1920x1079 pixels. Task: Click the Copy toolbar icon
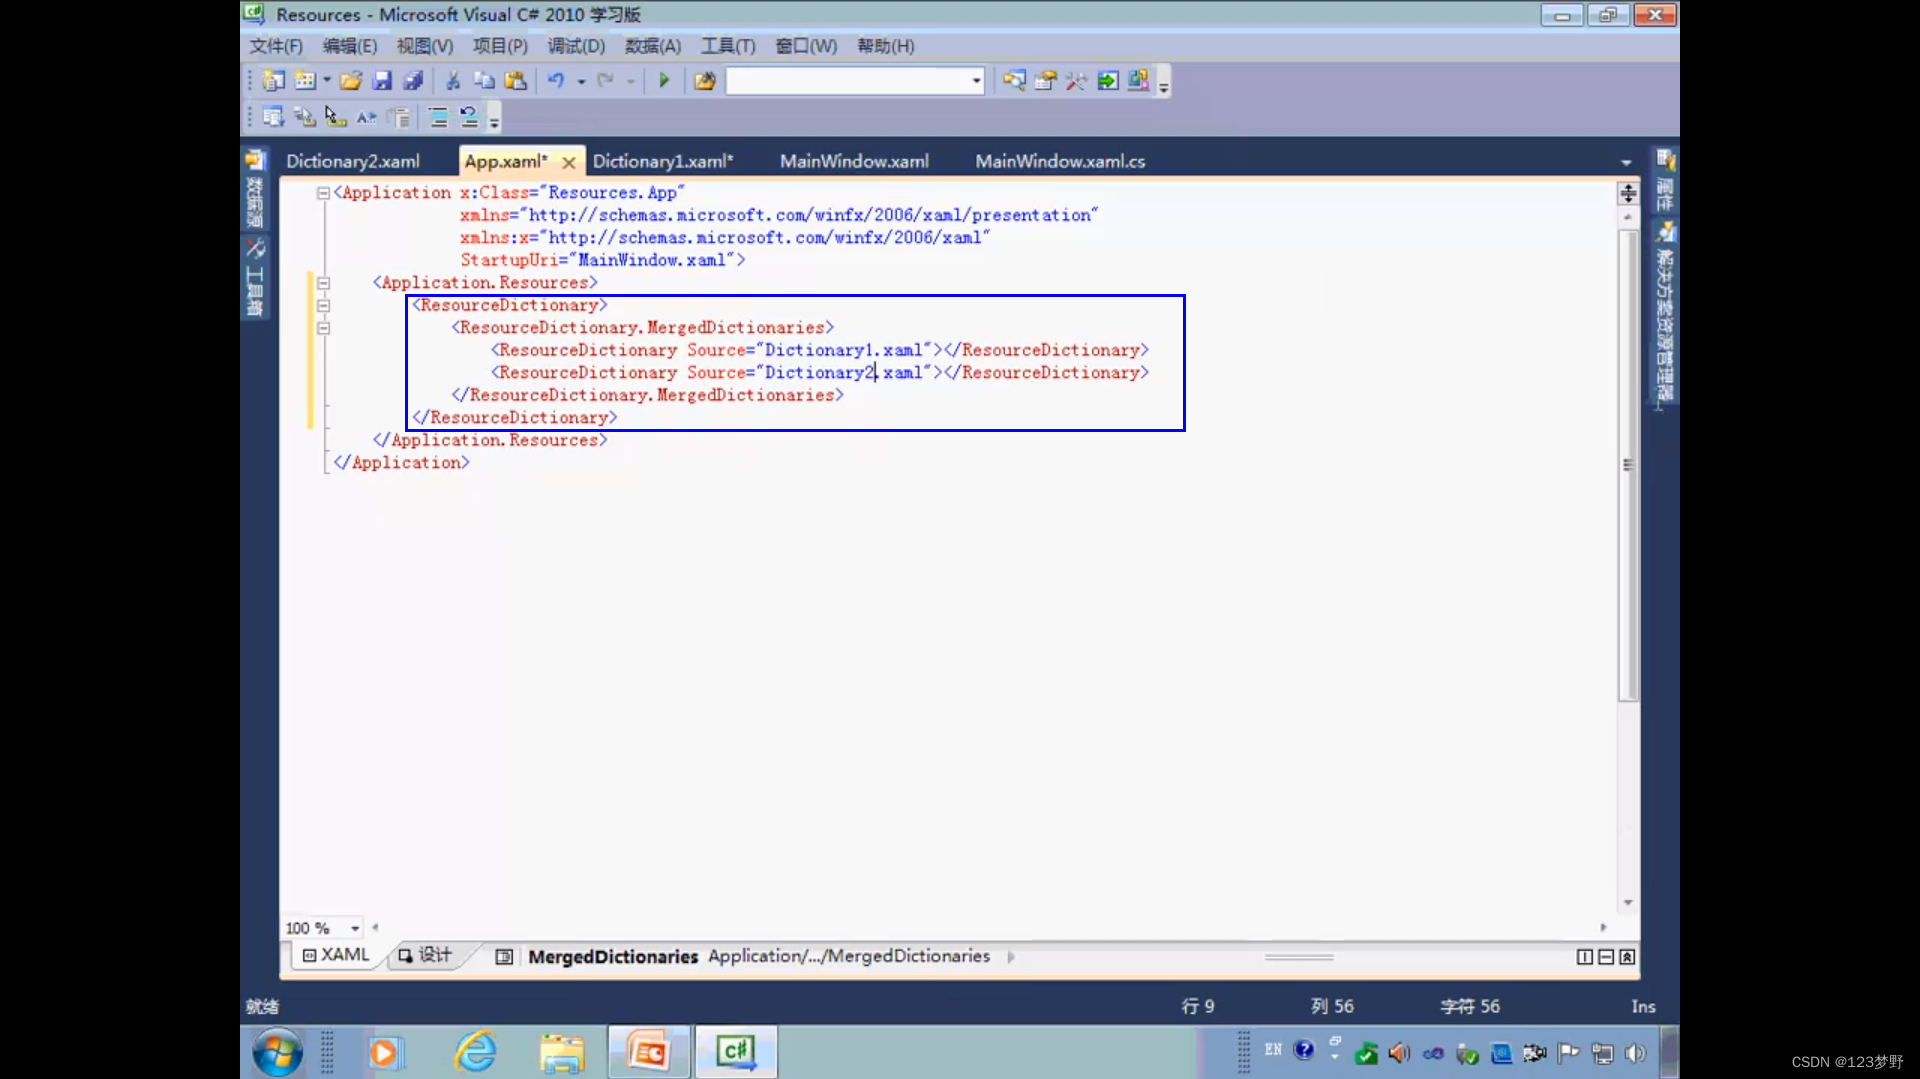click(484, 81)
